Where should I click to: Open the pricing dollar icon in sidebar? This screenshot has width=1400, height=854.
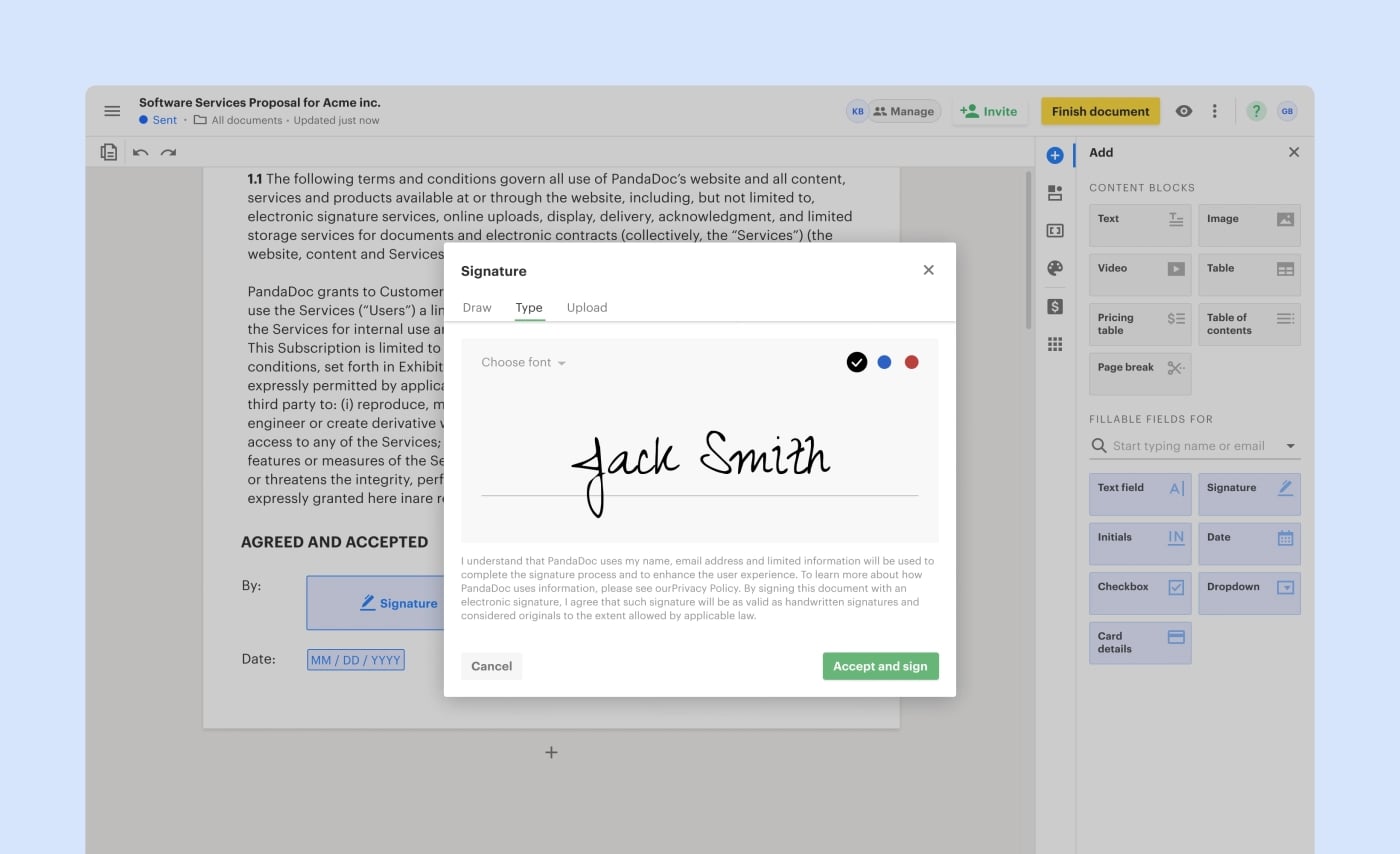(1054, 306)
